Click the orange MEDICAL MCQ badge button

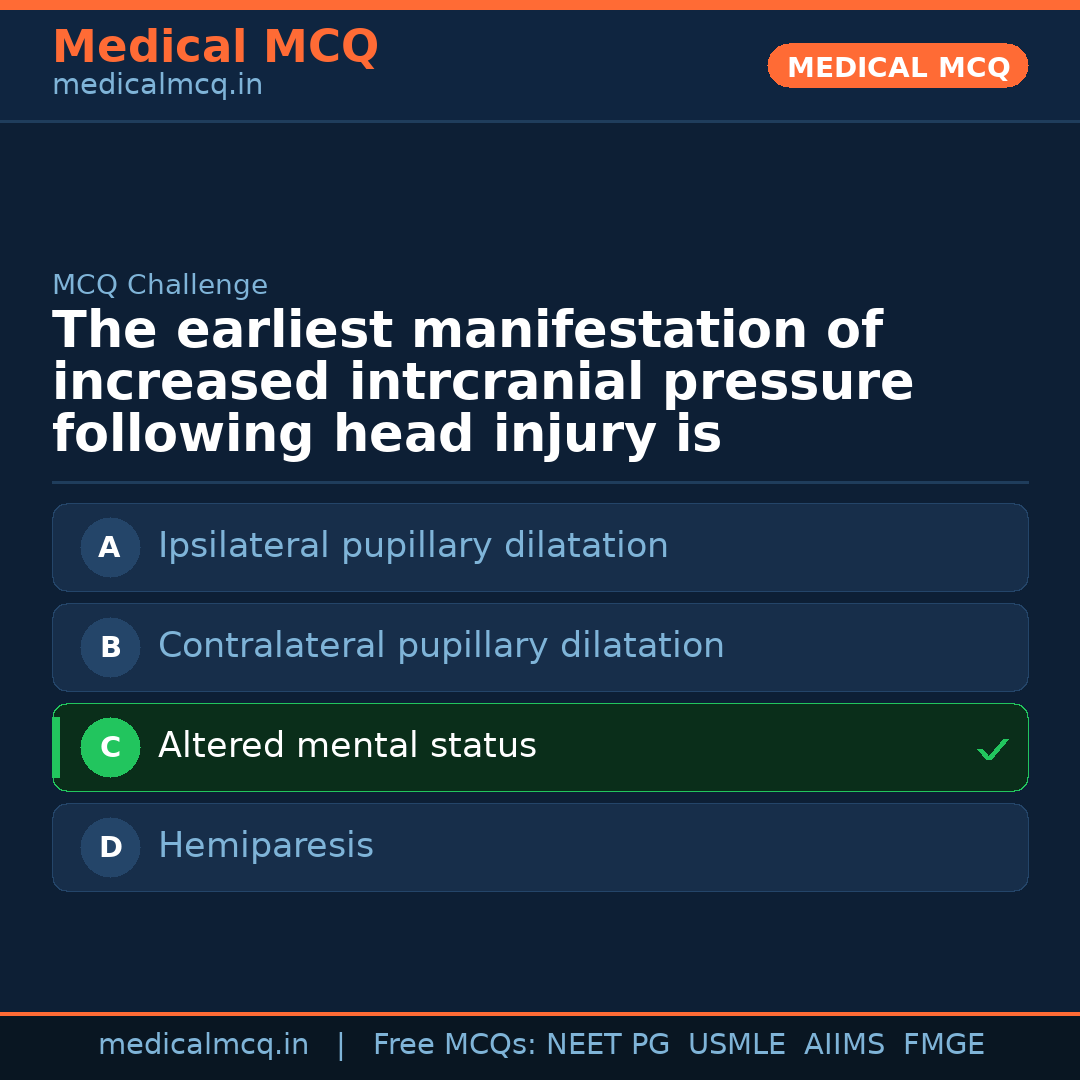click(897, 66)
